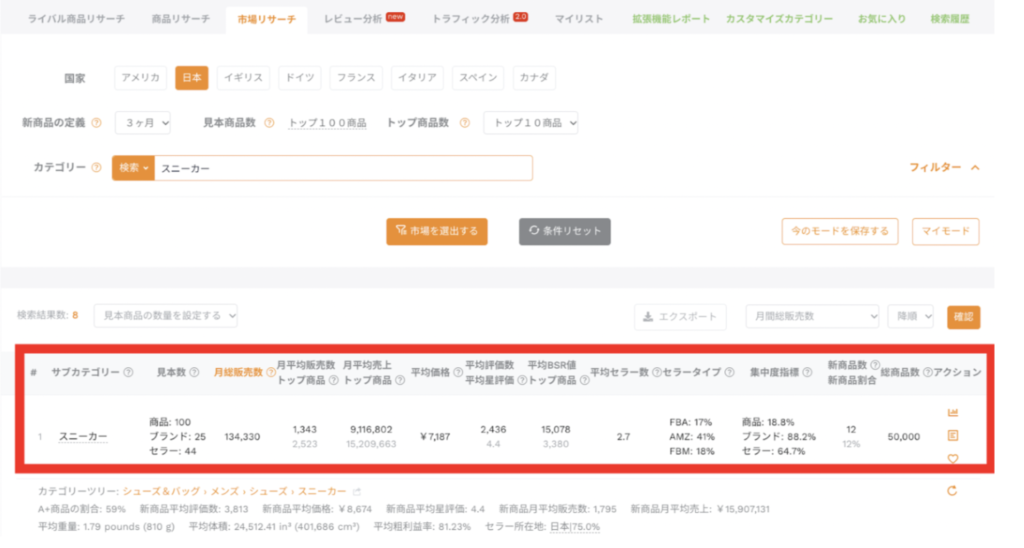This screenshot has width=1024, height=548.
Task: Click the refresh icon below the actions
Action: point(952,491)
